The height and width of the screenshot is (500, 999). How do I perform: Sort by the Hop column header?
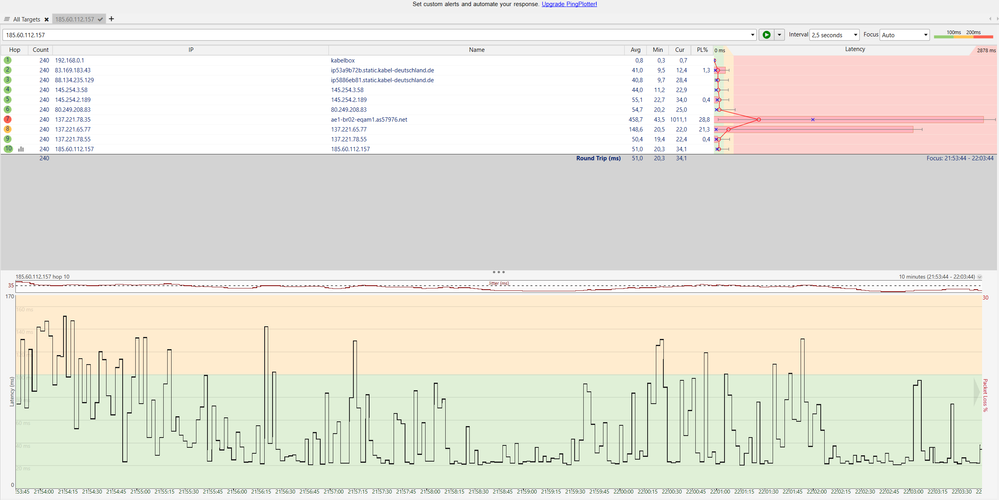tap(15, 50)
